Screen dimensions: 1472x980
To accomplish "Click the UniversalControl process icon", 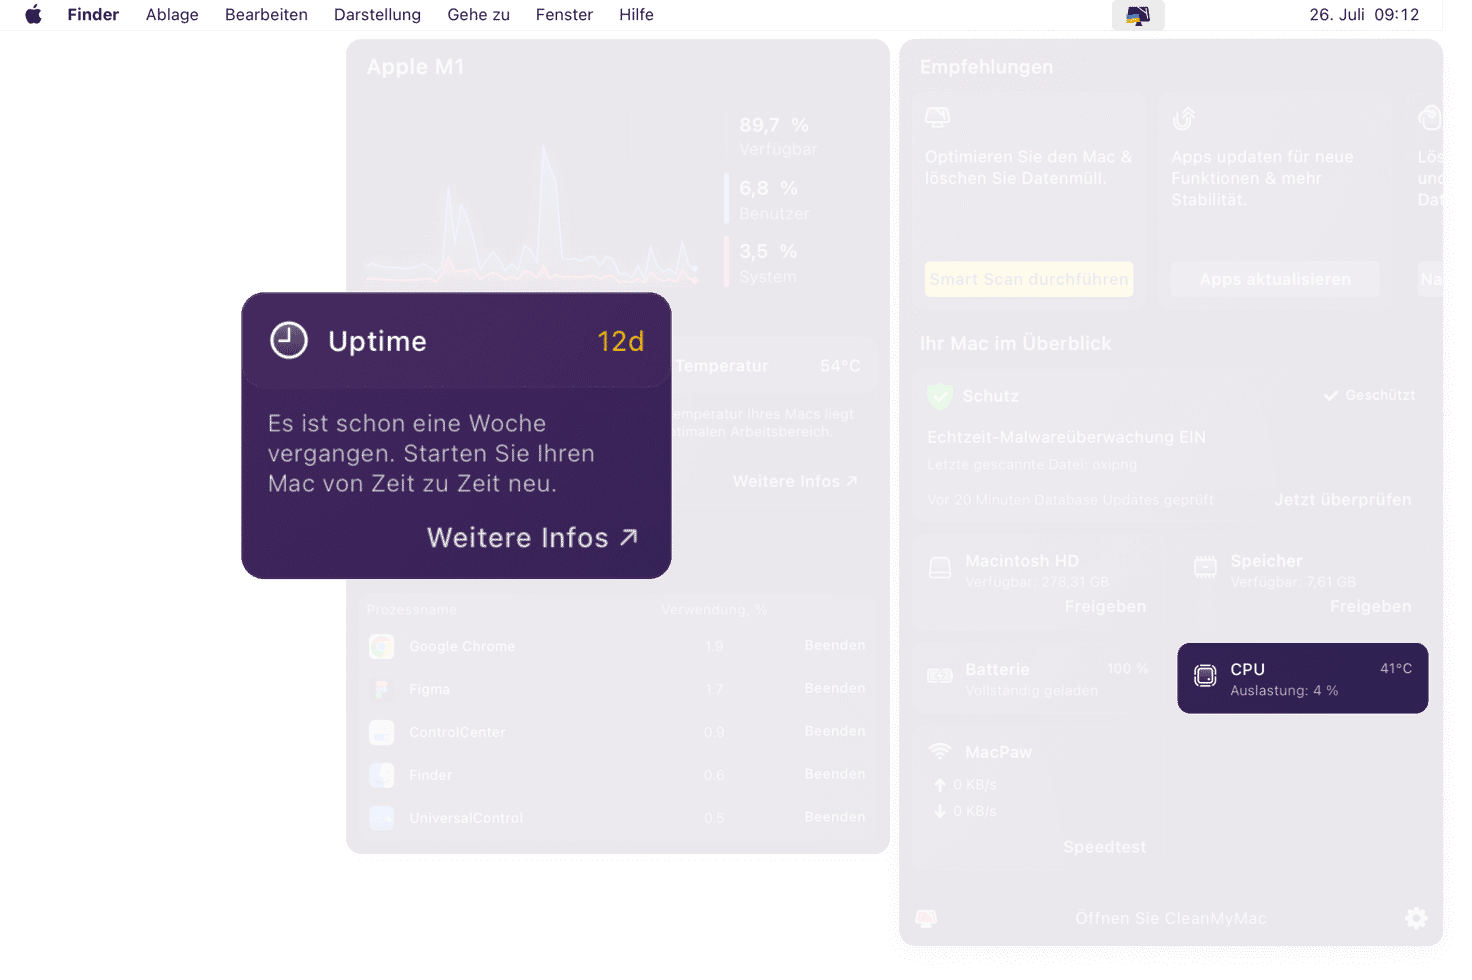I will (381, 818).
